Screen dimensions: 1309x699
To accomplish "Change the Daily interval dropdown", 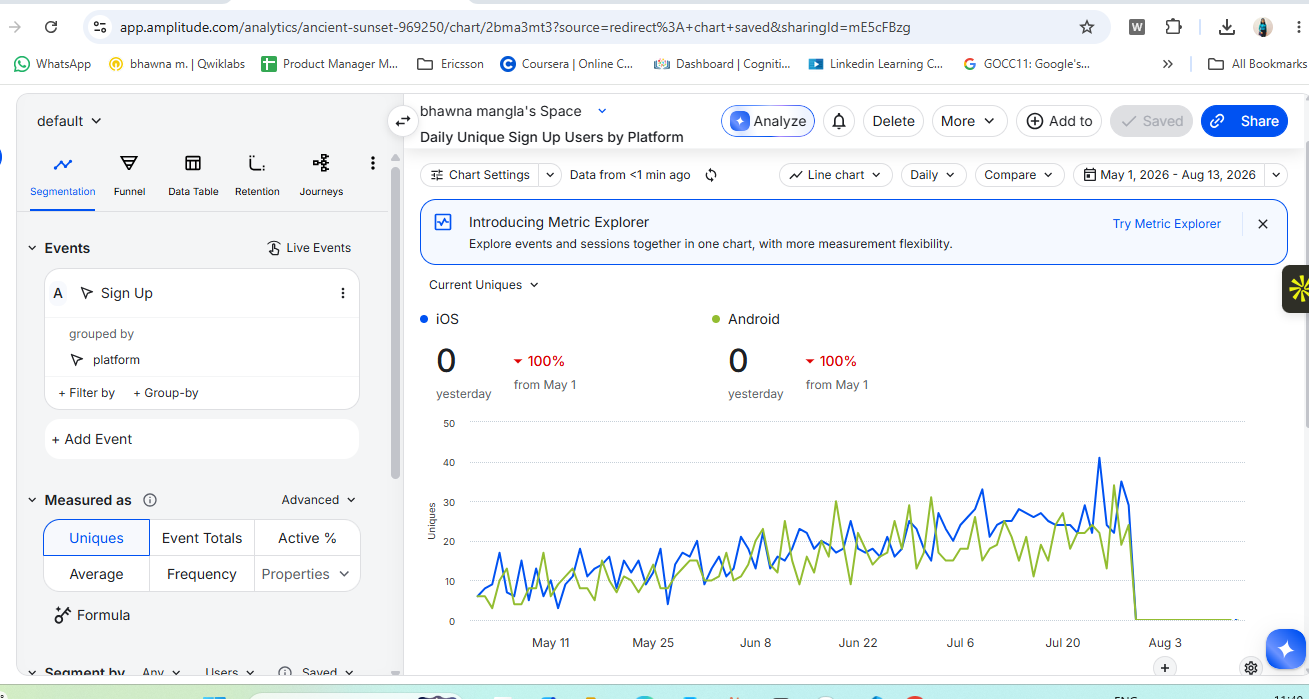I will pyautogui.click(x=933, y=175).
